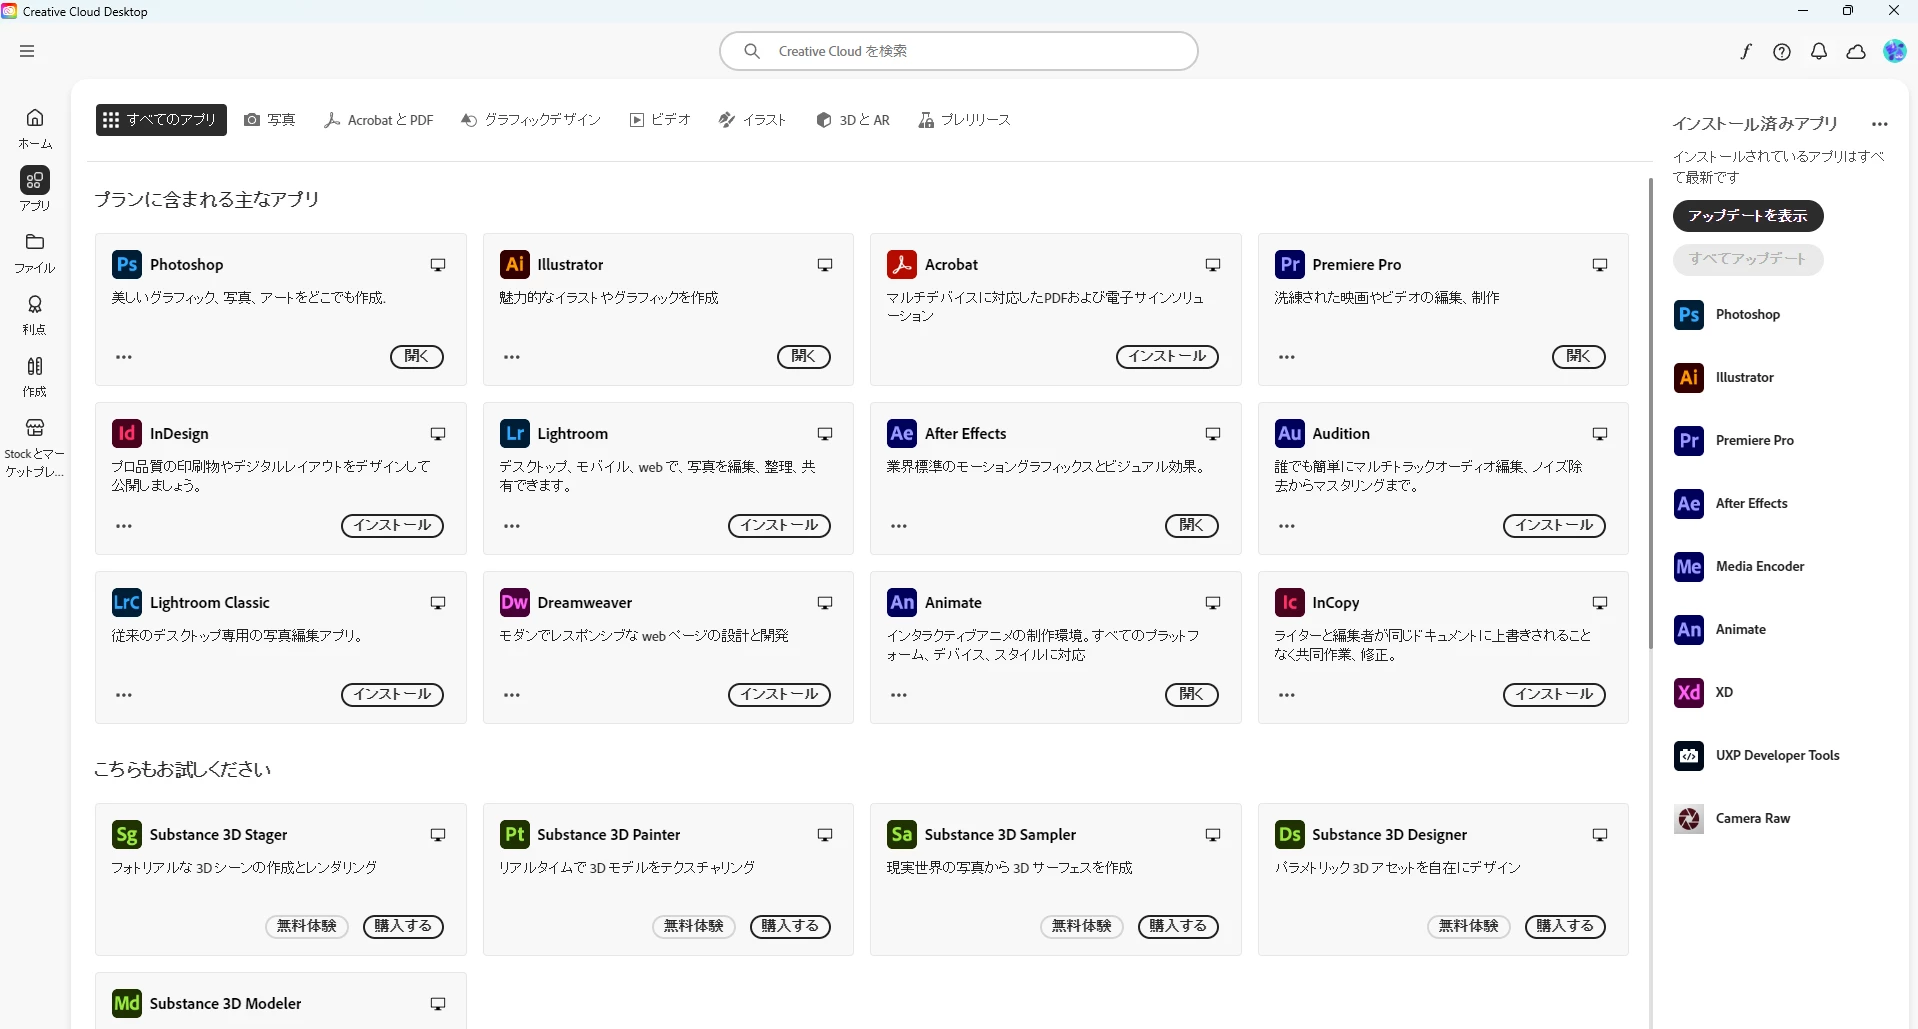Open 作成 in the sidebar
The width and height of the screenshot is (1918, 1029).
pyautogui.click(x=35, y=377)
